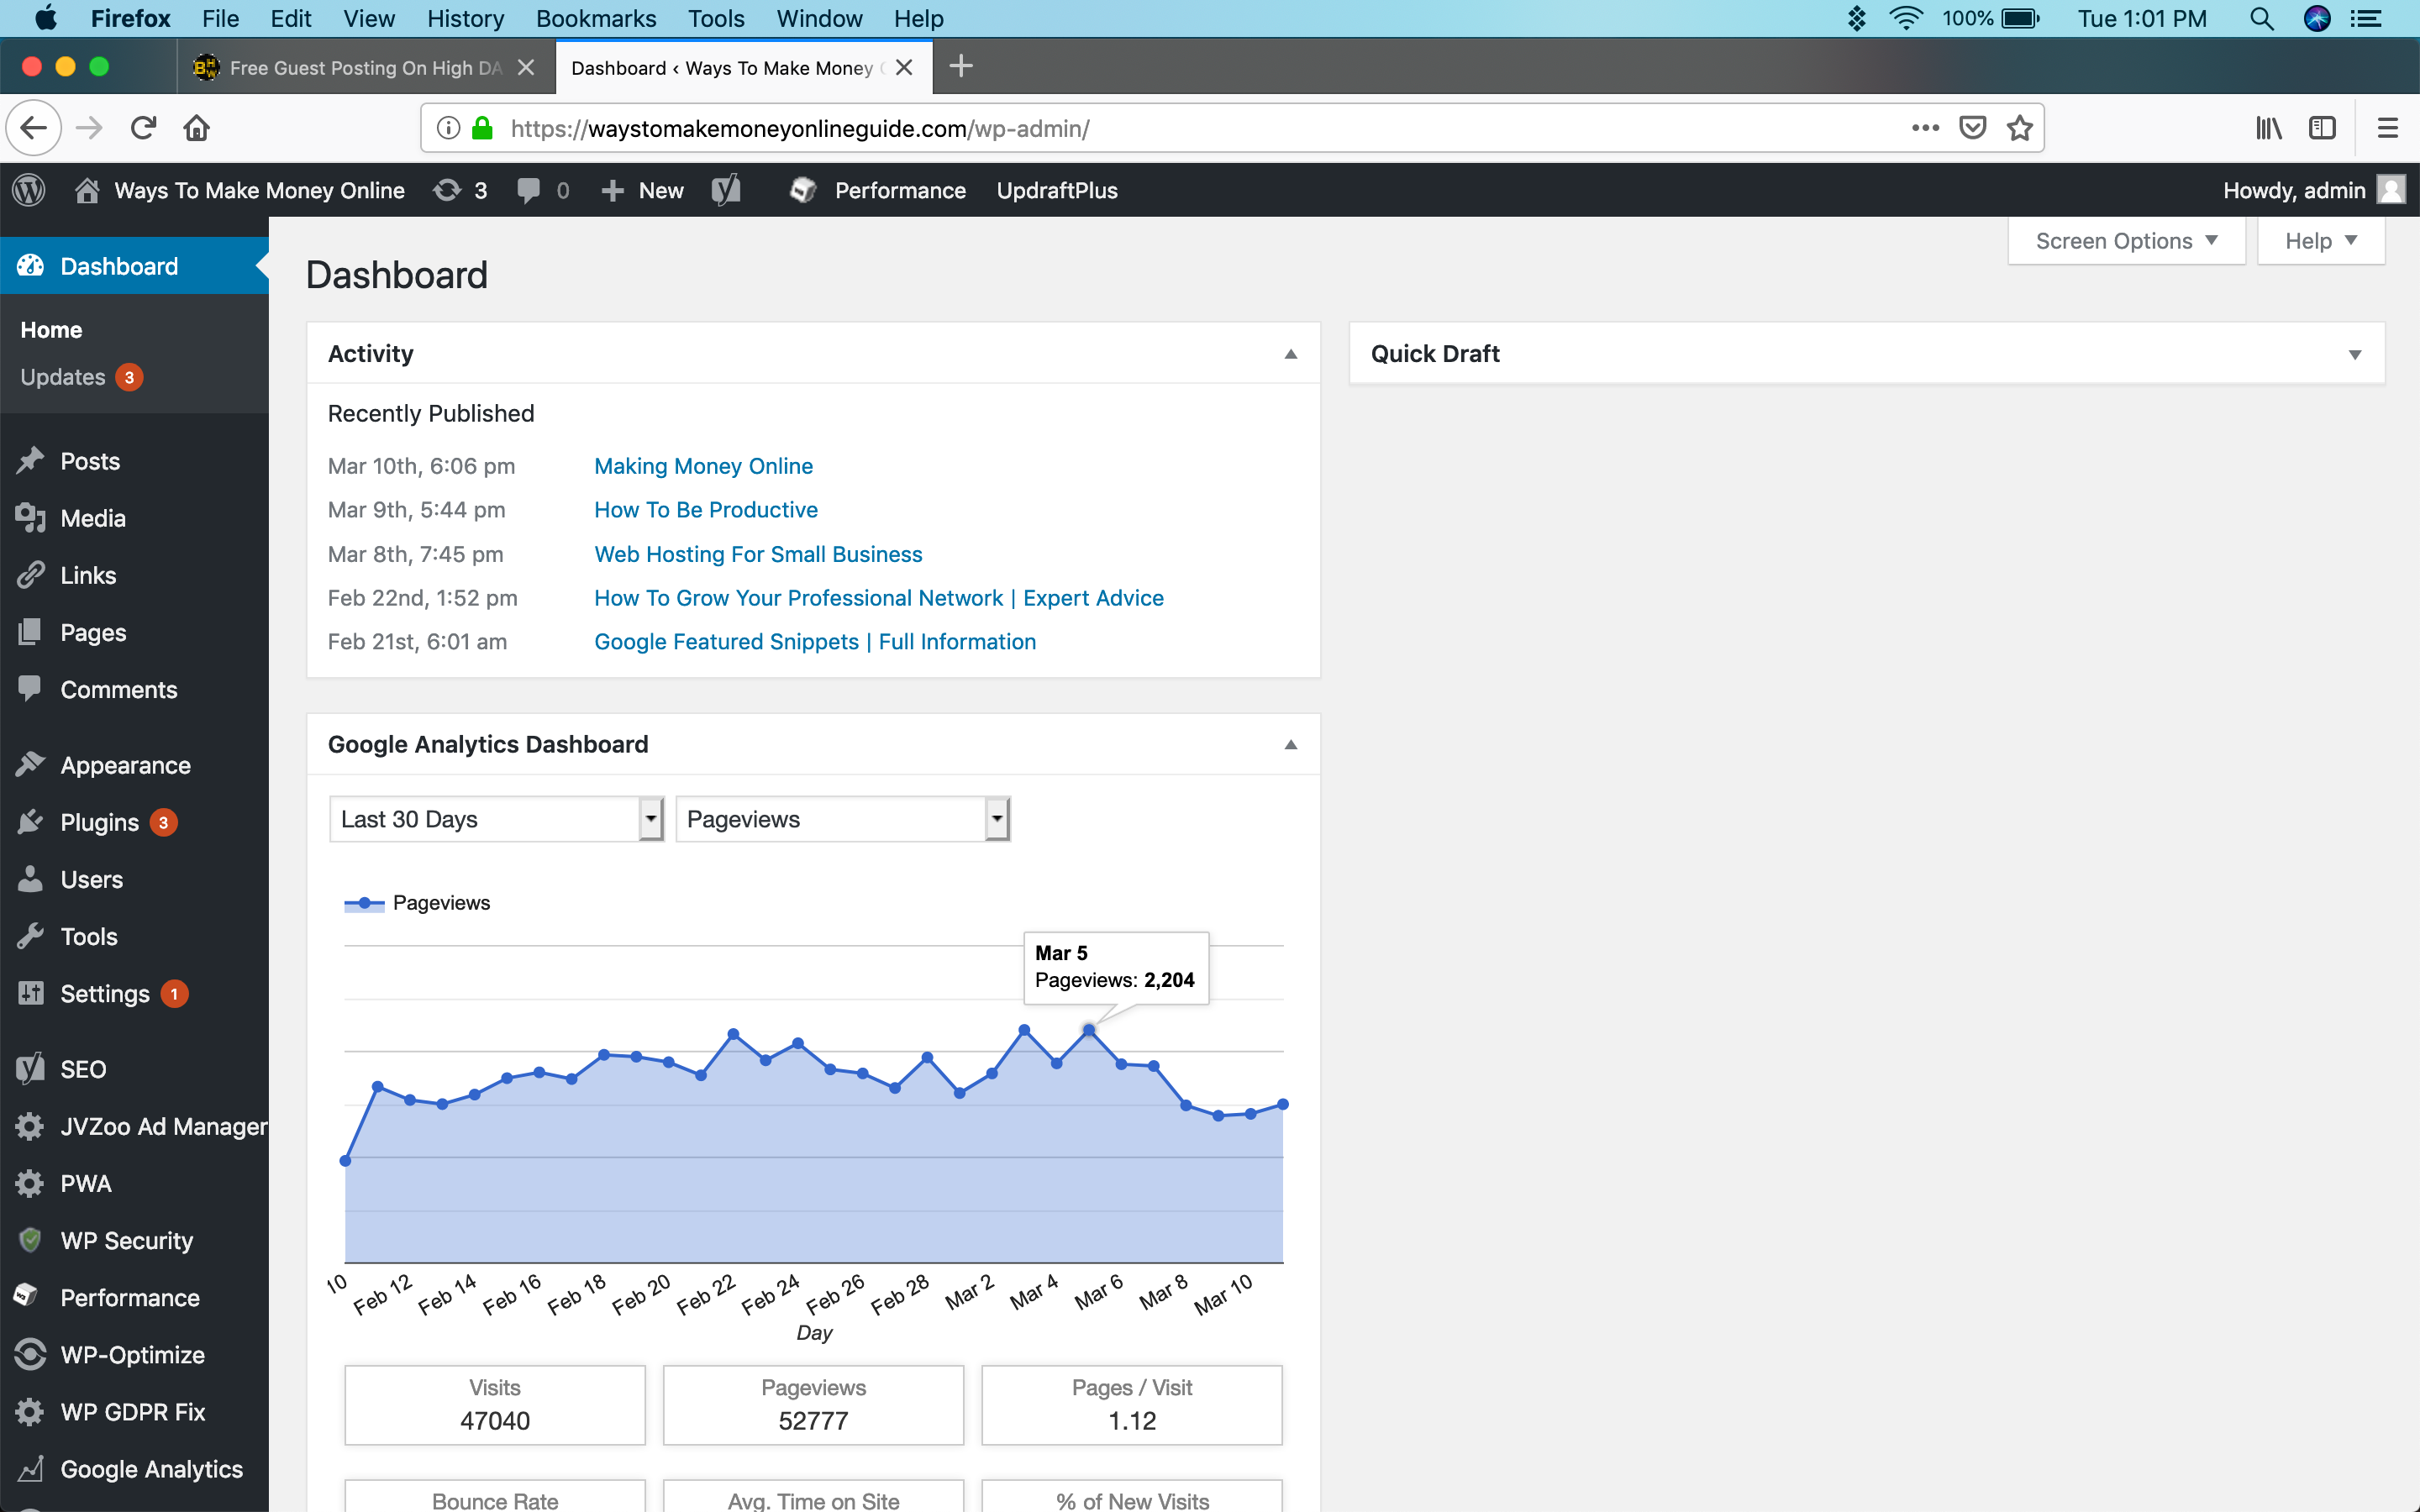The image size is (2420, 1512).
Task: Click the Pageviews 52777 stat box
Action: (813, 1405)
